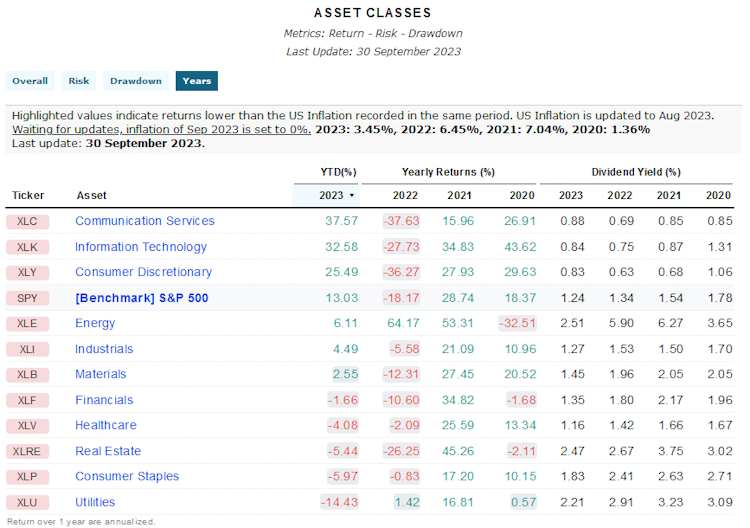Click the XLF ticker badge

pos(27,401)
